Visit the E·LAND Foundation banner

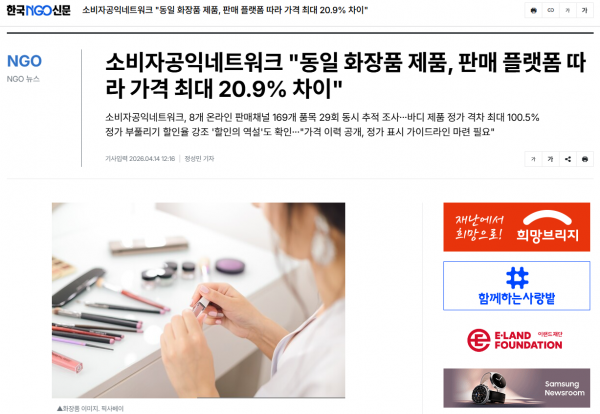[x=515, y=340]
